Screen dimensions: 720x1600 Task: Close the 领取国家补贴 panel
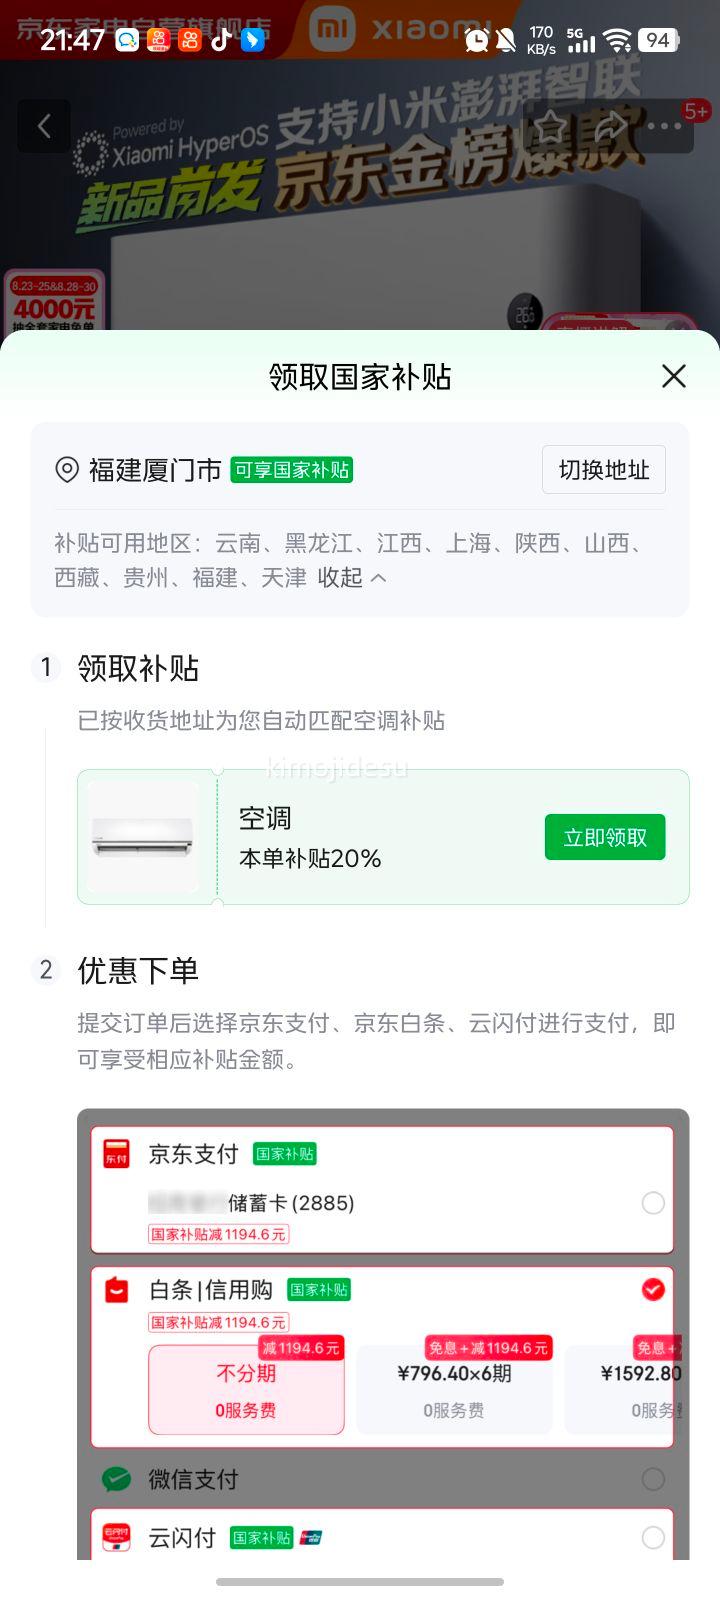(x=674, y=376)
